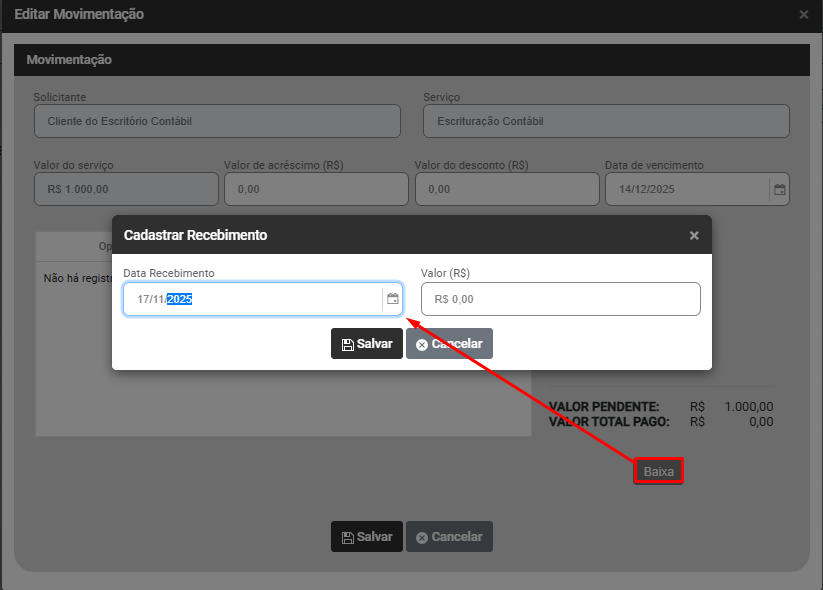Click the highlighted year 2025 in date
The image size is (823, 590).
(179, 299)
